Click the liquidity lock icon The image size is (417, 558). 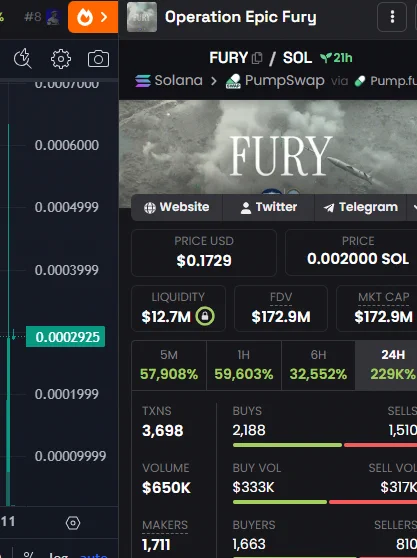[205, 316]
